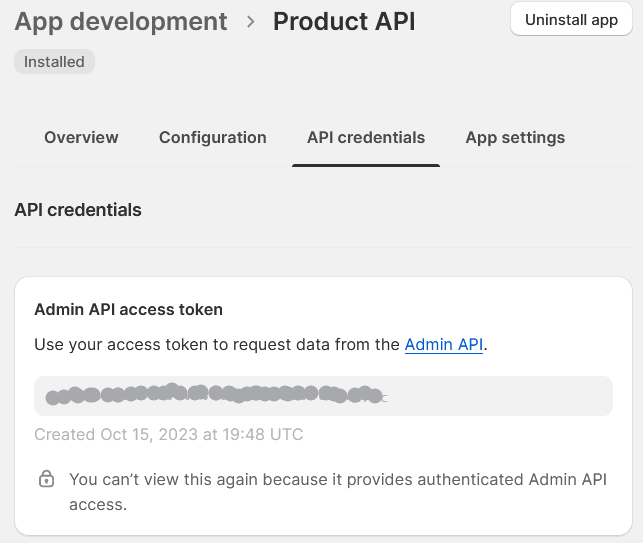Click the API credentials section heading
643x543 pixels.
pos(78,210)
